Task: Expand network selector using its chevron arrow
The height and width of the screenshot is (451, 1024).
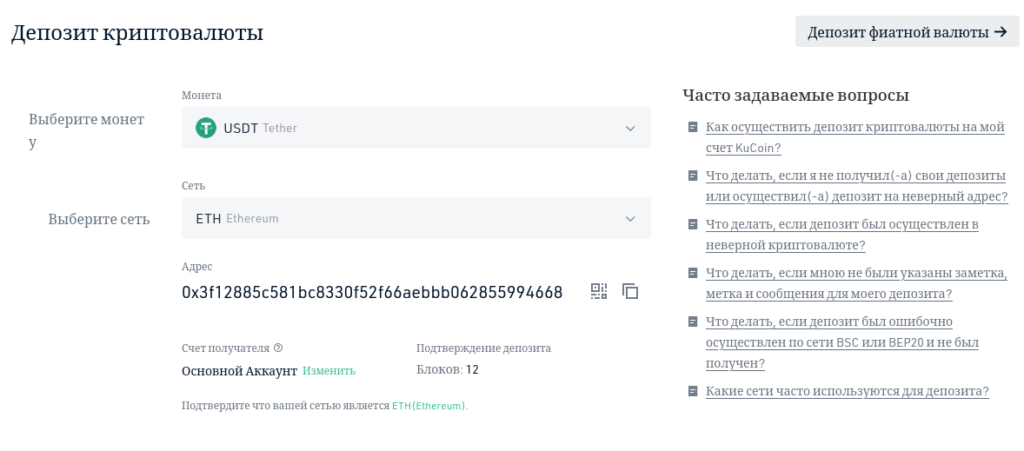Action: pyautogui.click(x=630, y=219)
